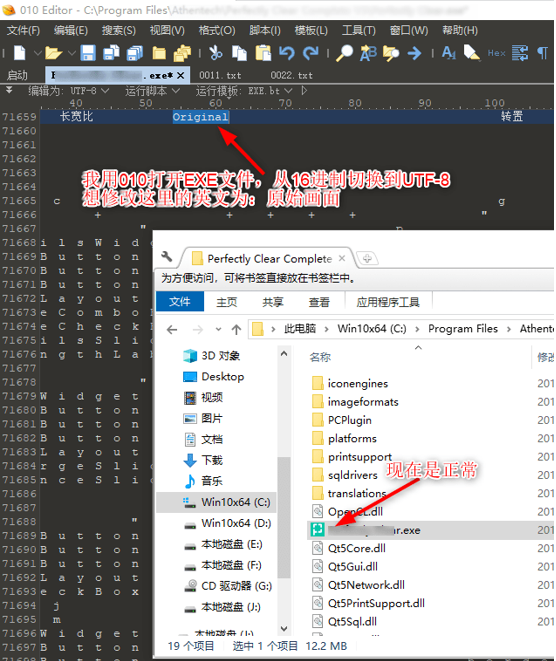Viewport: 556px width, 661px height.
Task: Close the .exe file tab
Action: click(180, 75)
